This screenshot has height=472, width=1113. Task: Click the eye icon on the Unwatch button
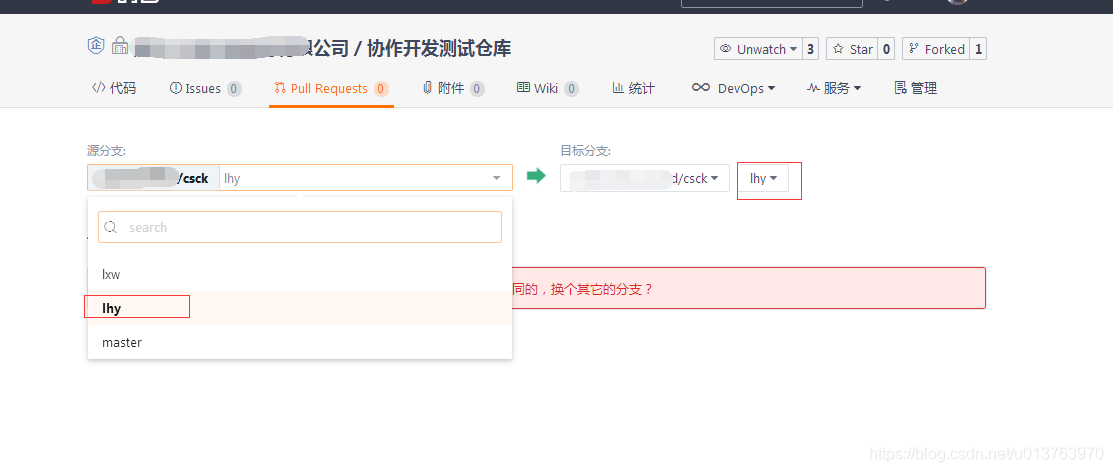(x=726, y=49)
